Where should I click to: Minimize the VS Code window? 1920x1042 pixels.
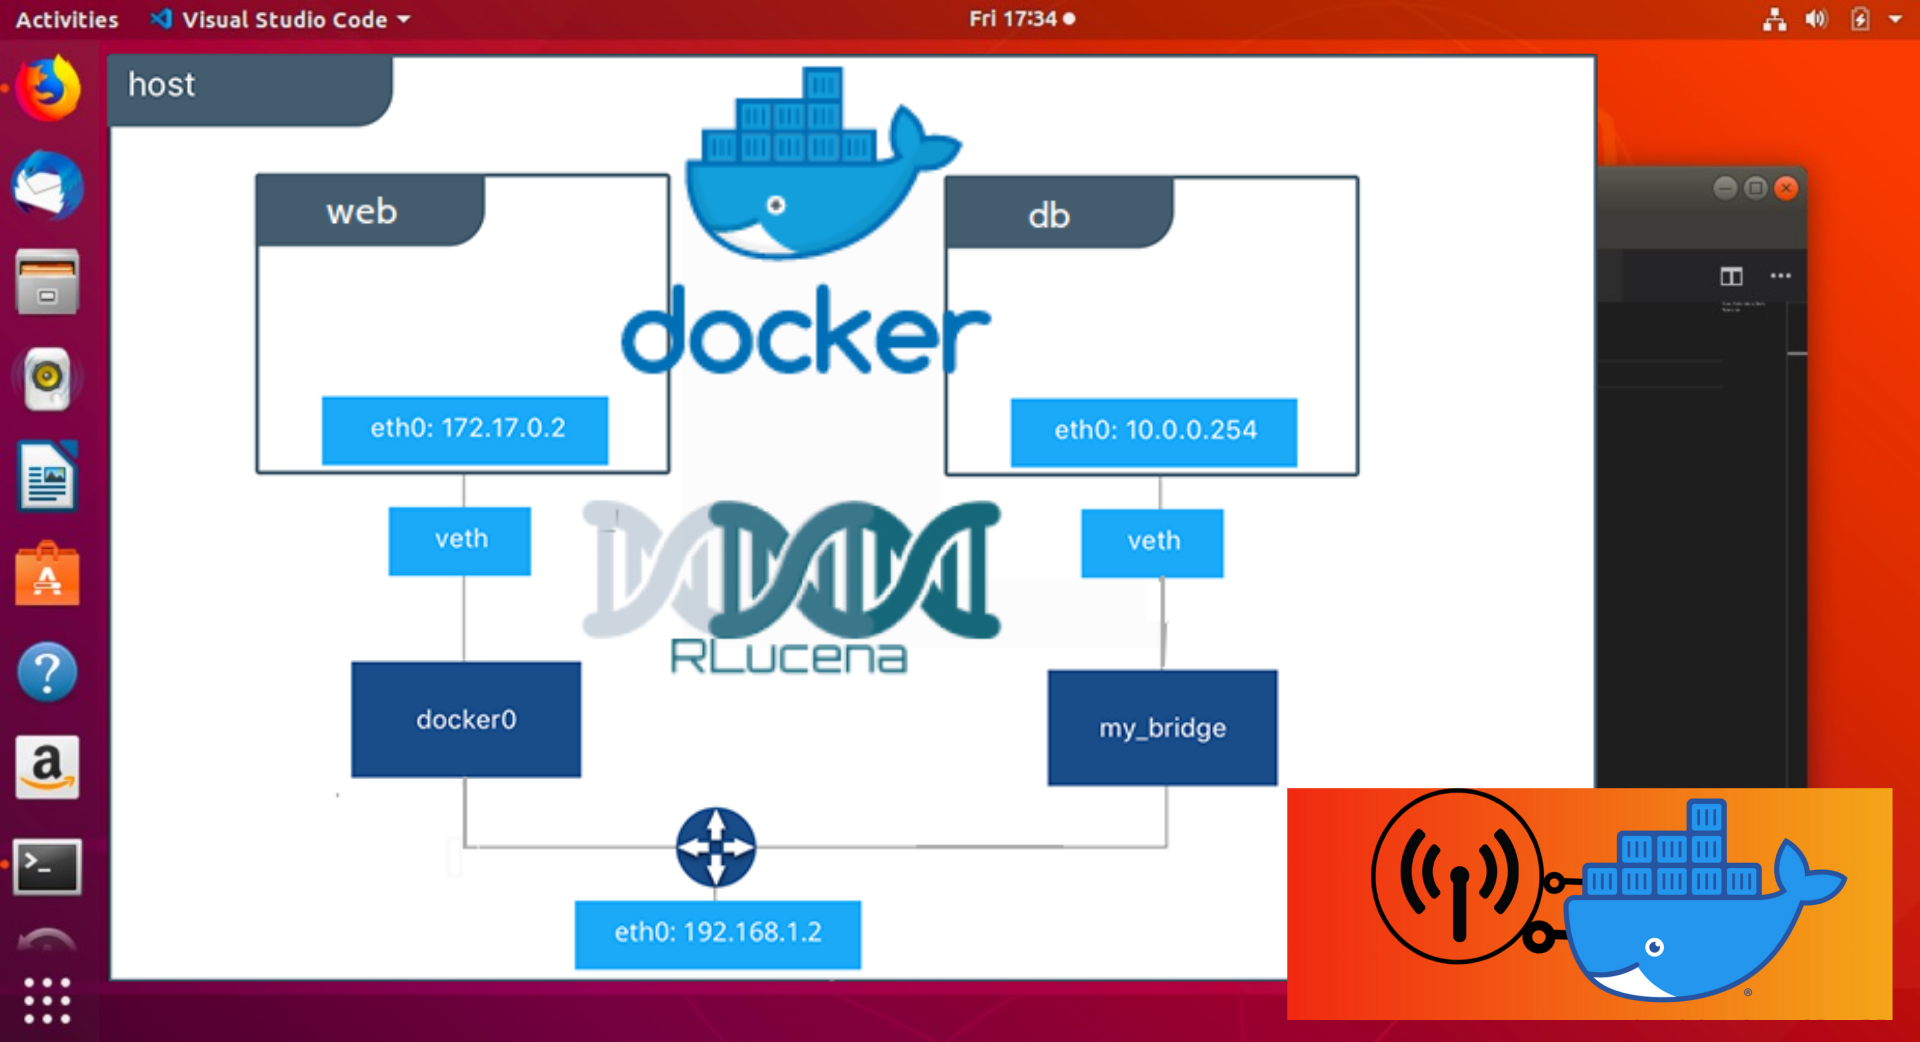tap(1725, 188)
